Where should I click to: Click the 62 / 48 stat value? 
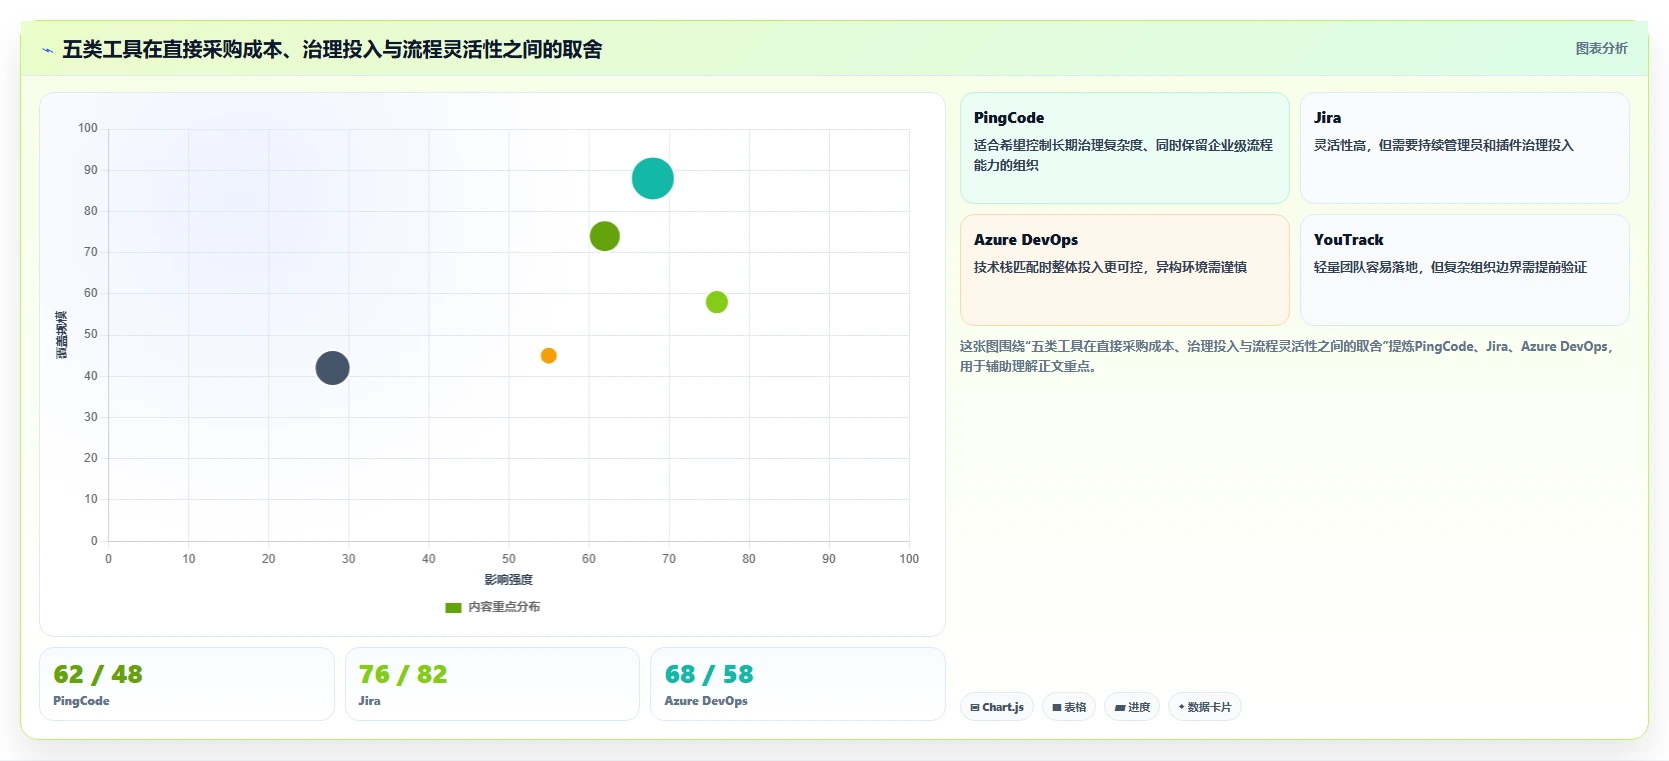click(98, 674)
